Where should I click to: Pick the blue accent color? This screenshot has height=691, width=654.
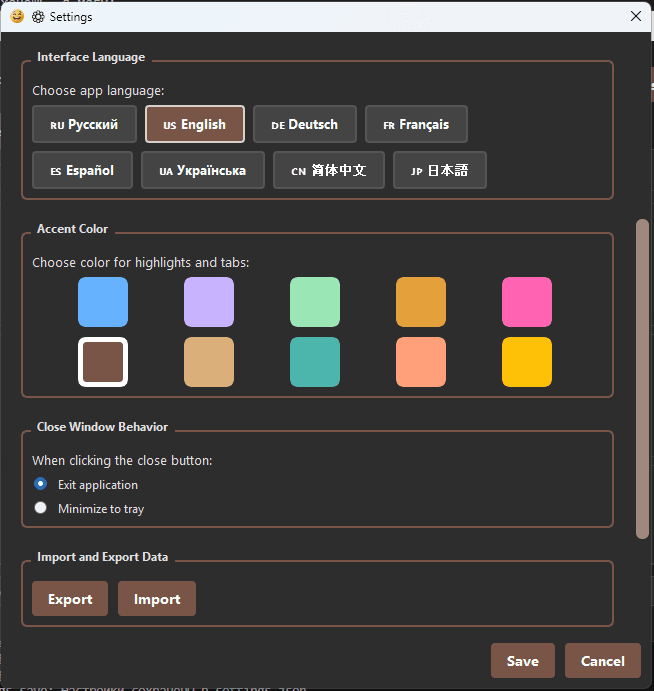click(103, 302)
